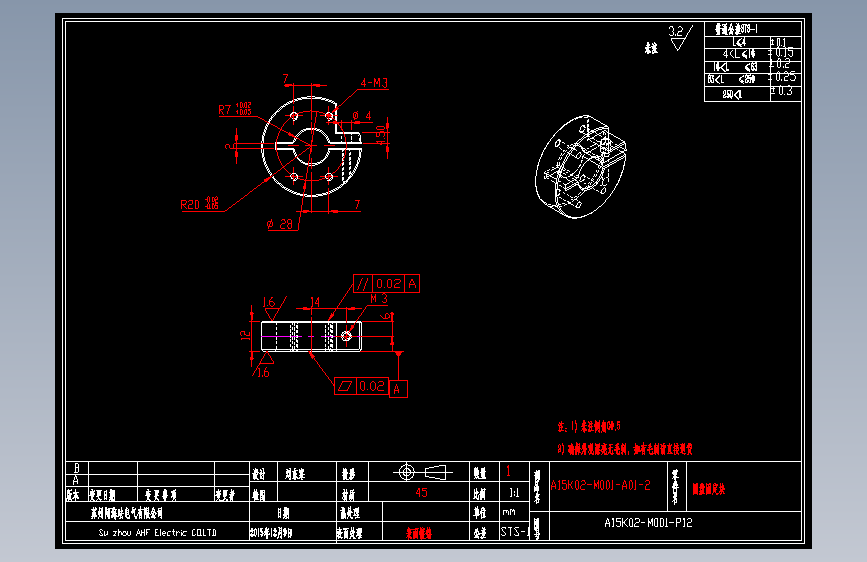The height and width of the screenshot is (562, 867).
Task: Click the R7 radius dimension
Action: 234,109
